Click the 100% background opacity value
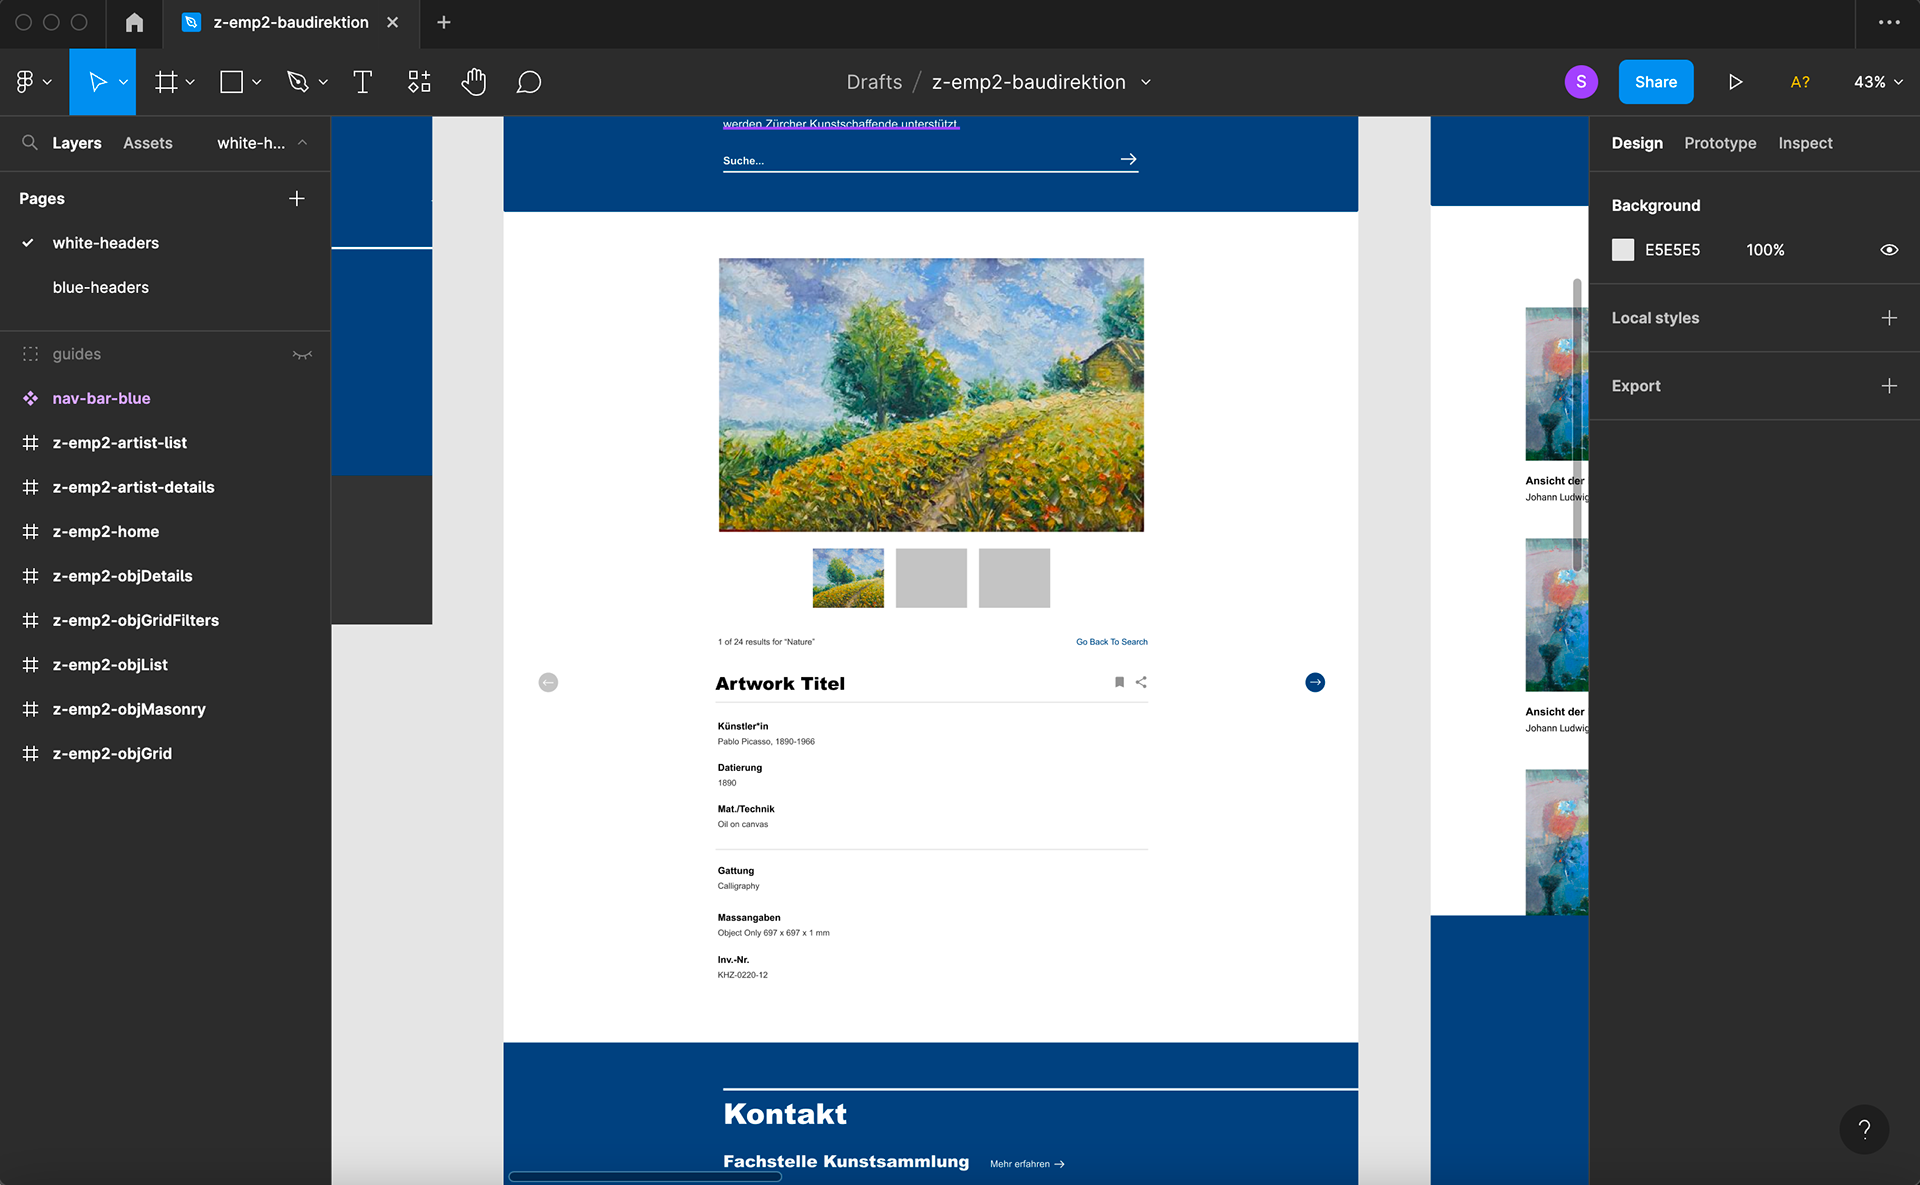The width and height of the screenshot is (1920, 1185). click(x=1765, y=250)
